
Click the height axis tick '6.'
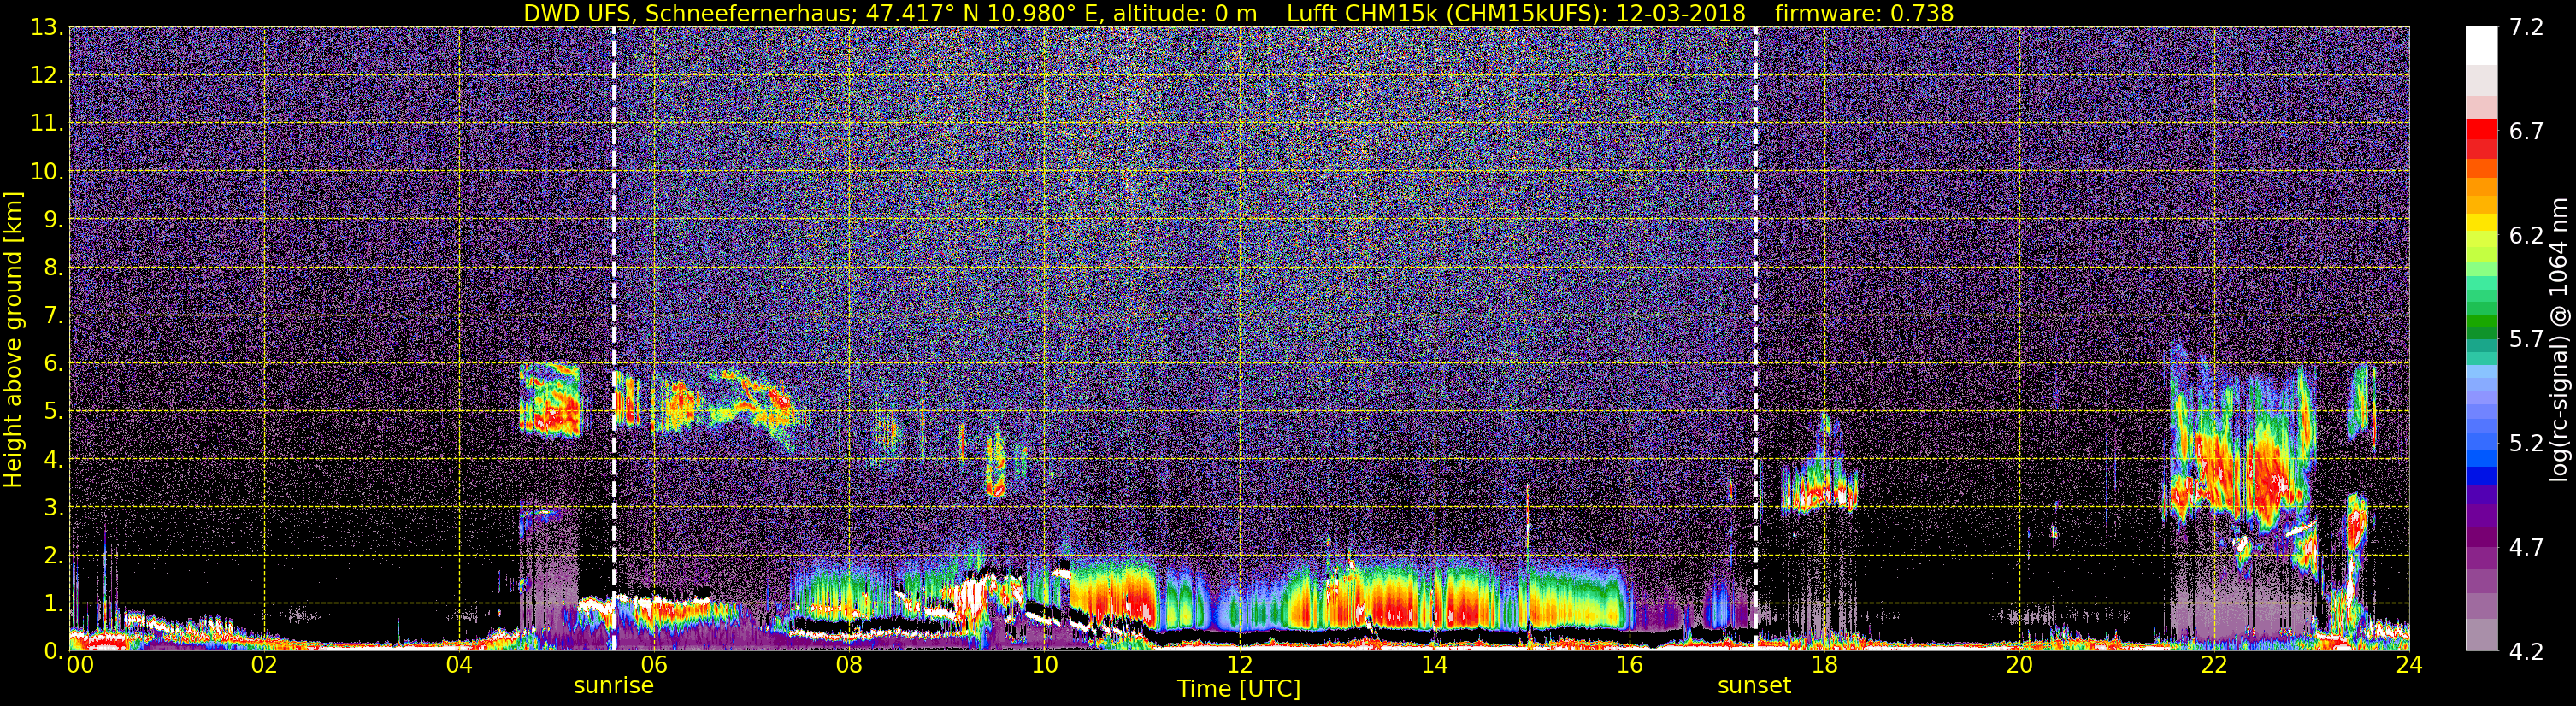tap(52, 364)
